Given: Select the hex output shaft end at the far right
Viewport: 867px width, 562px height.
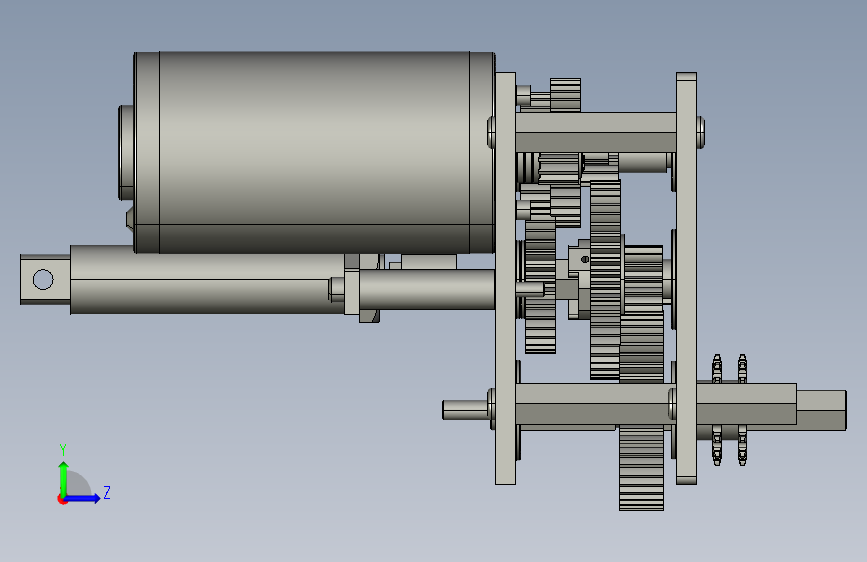Looking at the screenshot, I should pyautogui.click(x=821, y=410).
